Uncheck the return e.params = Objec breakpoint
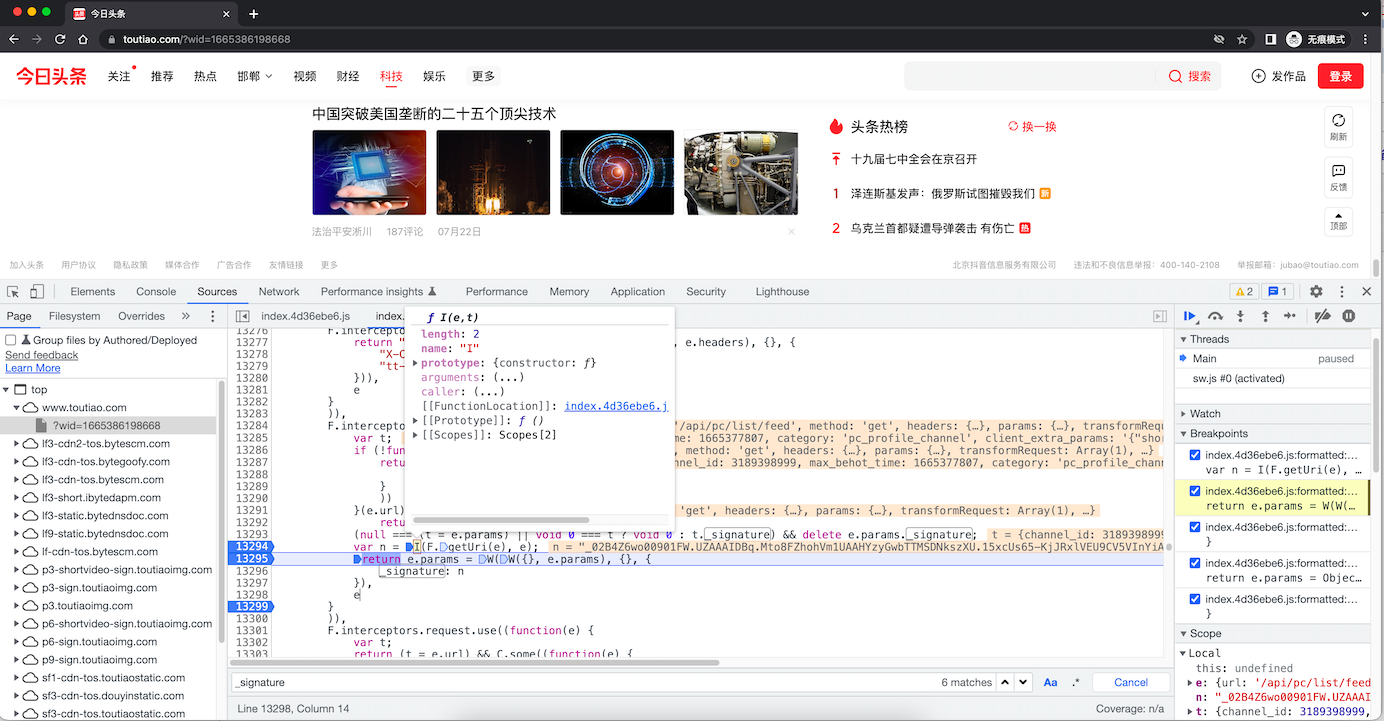The height and width of the screenshot is (721, 1384). 1195,563
